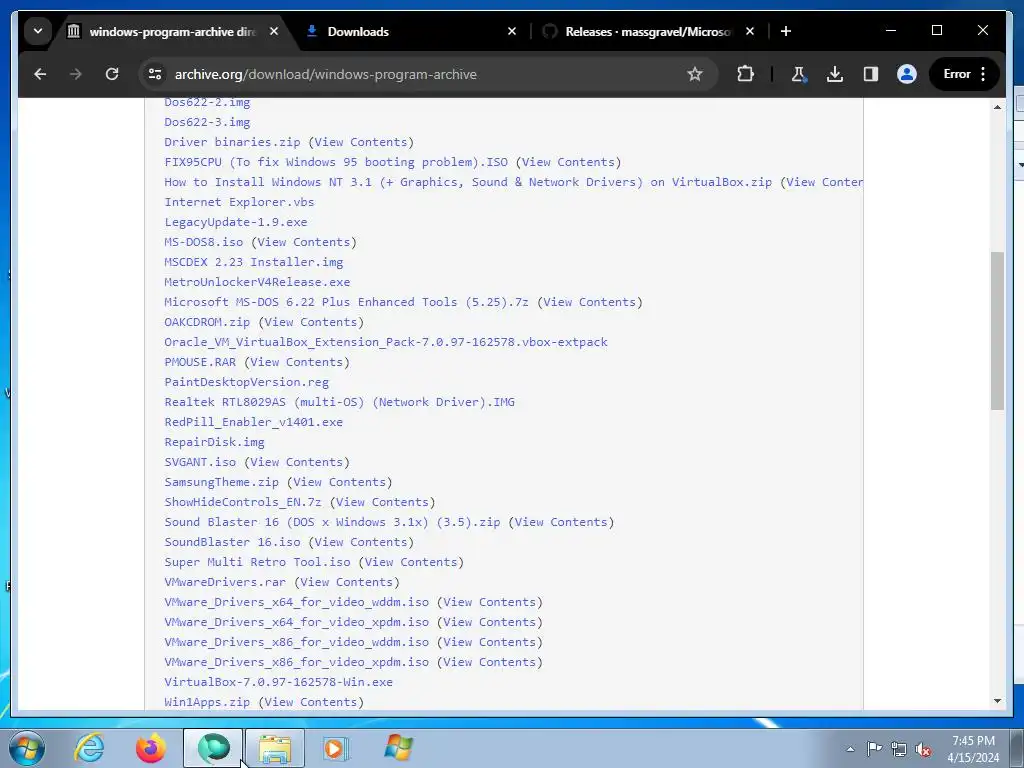Download PMOUSE.RAR
This screenshot has height=768, width=1024.
(x=200, y=362)
